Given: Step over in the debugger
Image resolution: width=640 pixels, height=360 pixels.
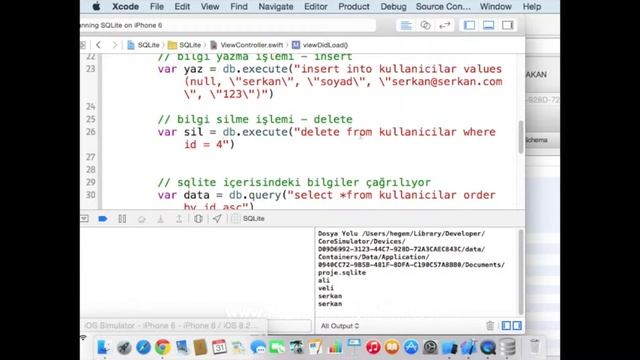Looking at the screenshot, I should tap(141, 219).
